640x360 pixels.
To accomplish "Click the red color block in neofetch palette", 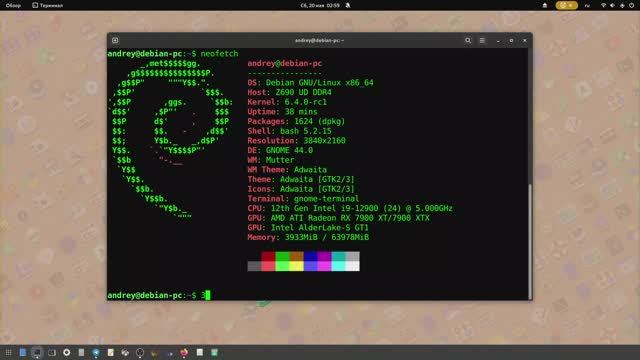I will click(x=268, y=256).
